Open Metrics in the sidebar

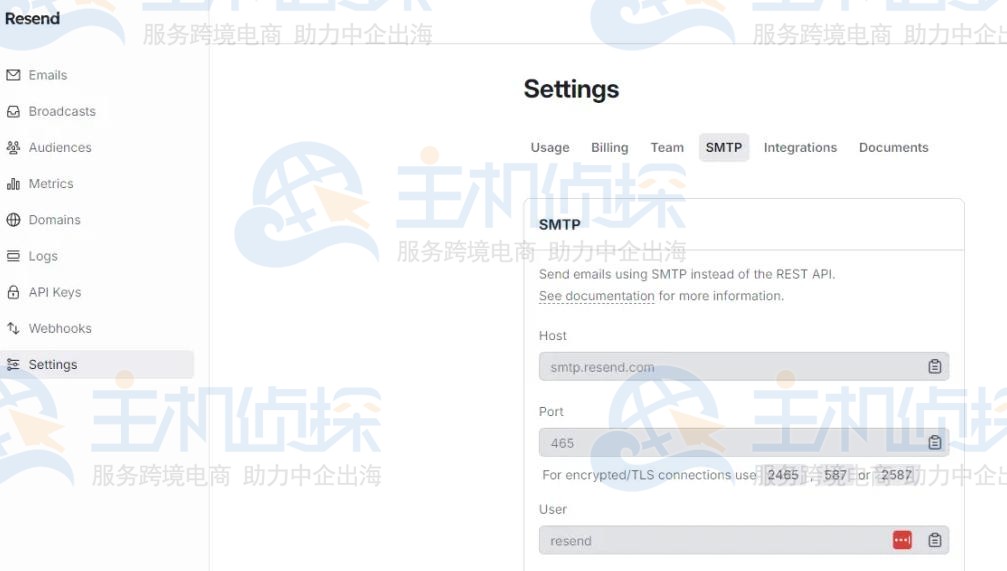click(51, 184)
